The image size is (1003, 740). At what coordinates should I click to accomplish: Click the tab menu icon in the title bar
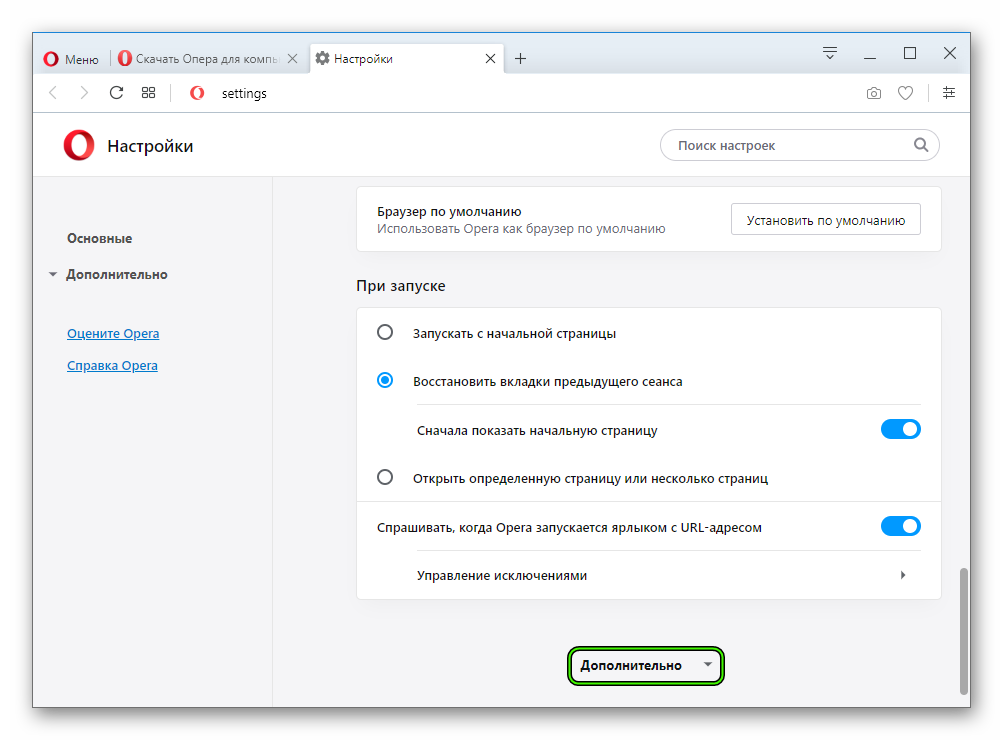point(830,53)
